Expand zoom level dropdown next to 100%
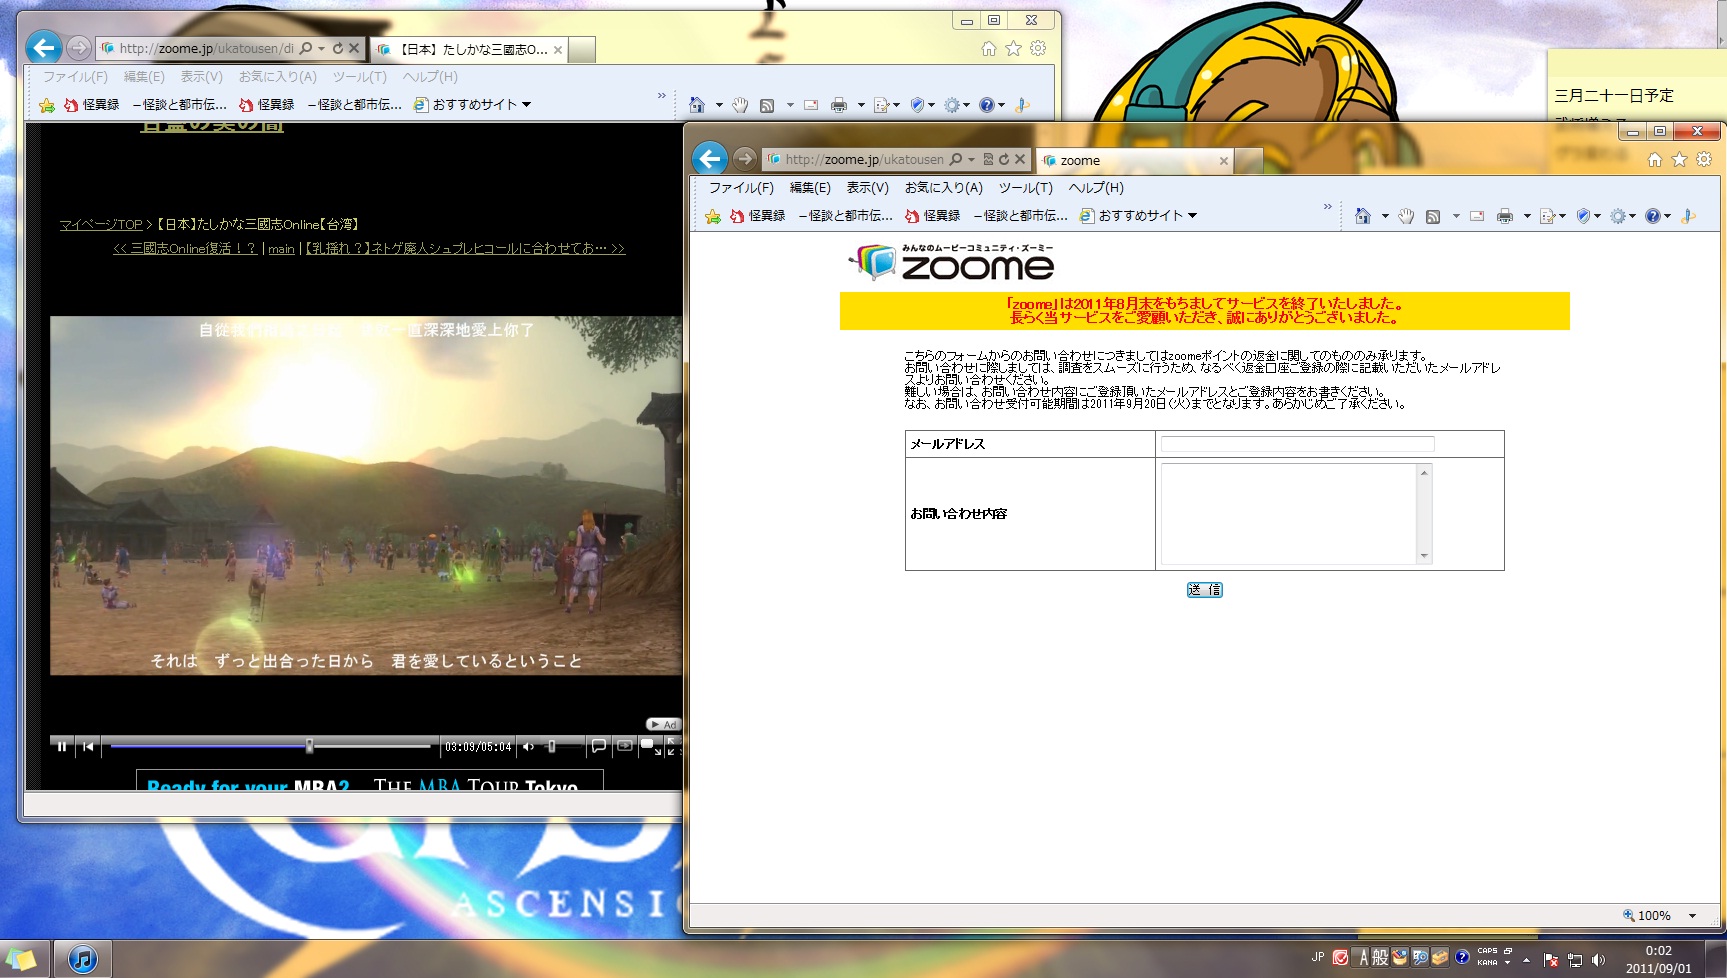The image size is (1727, 978). click(x=1692, y=916)
